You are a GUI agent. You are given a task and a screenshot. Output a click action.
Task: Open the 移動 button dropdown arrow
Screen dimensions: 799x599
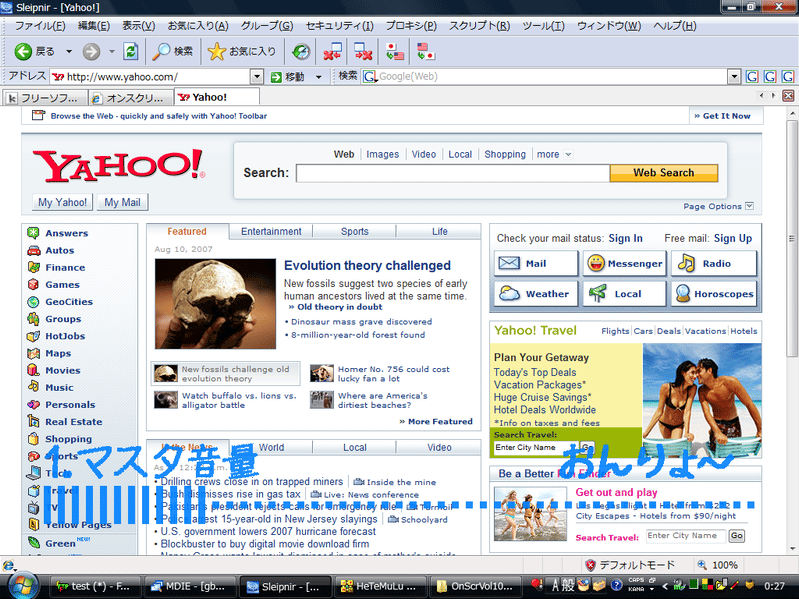[319, 77]
